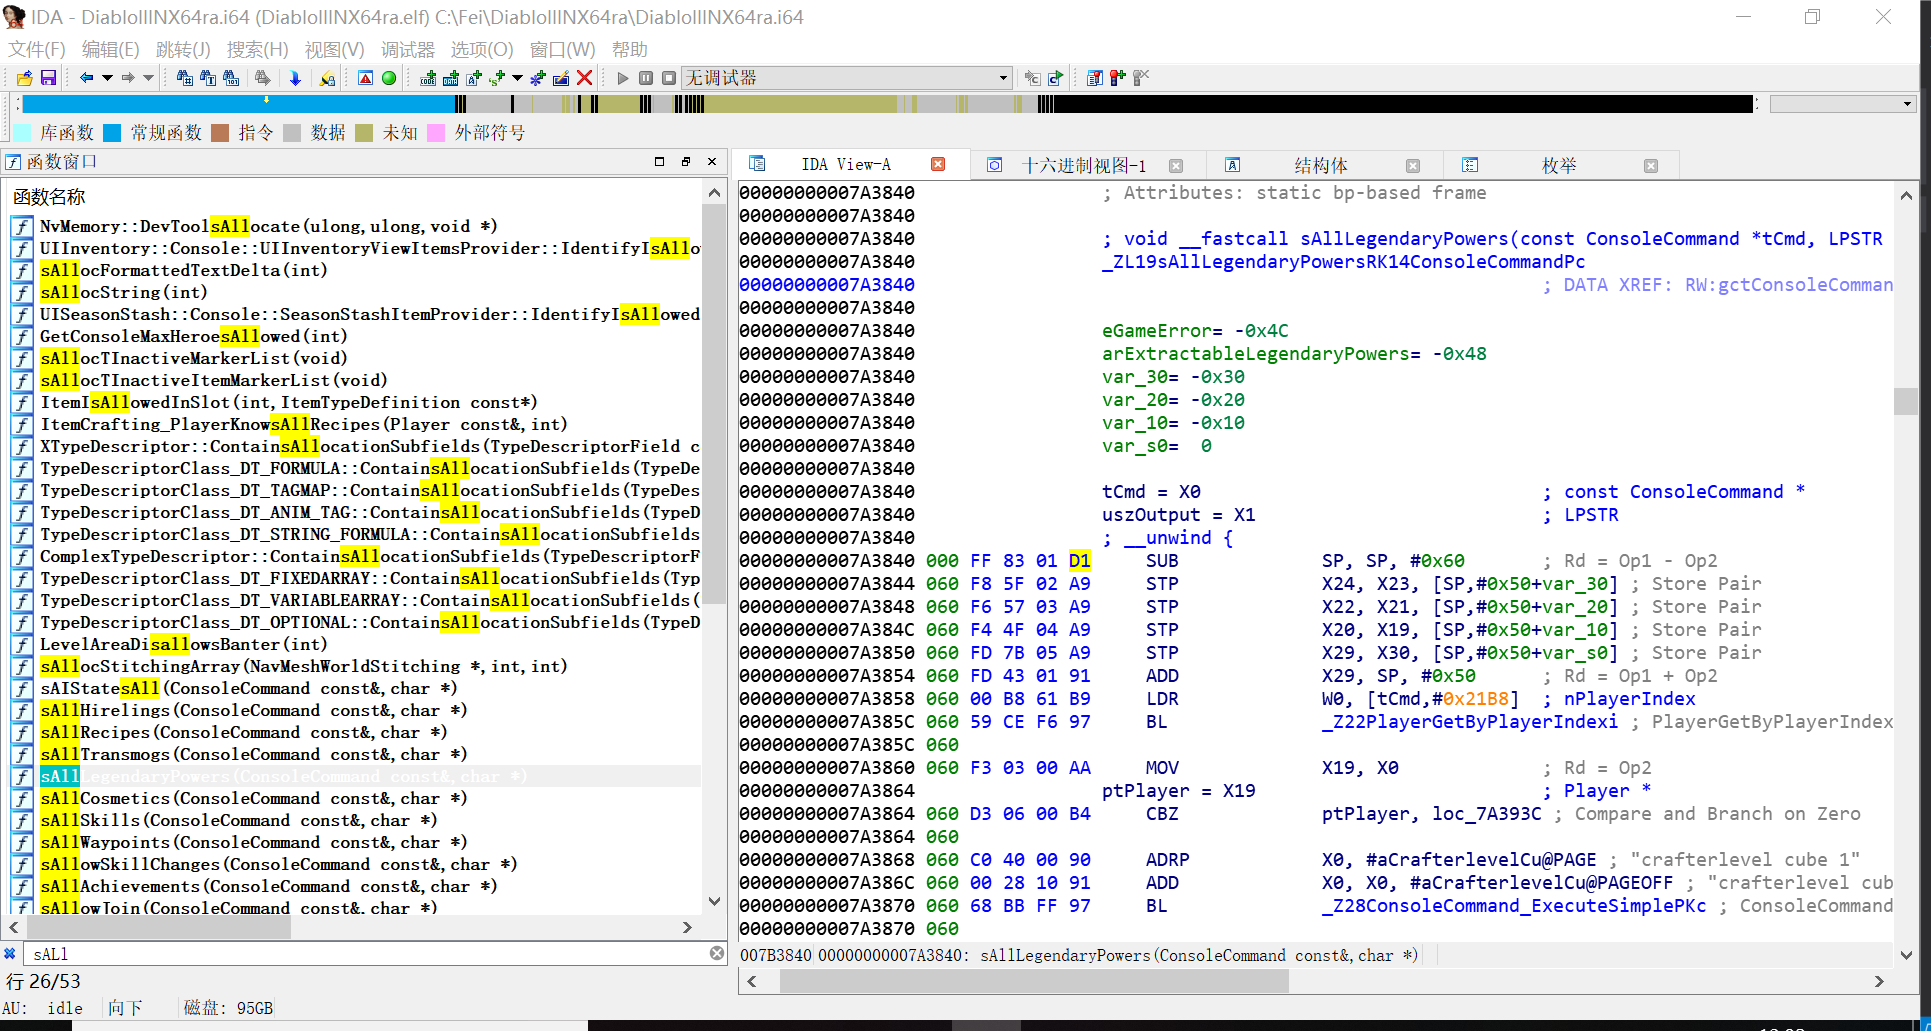
Task: Click the delete breakpoint gray icon
Action: pos(1141,78)
